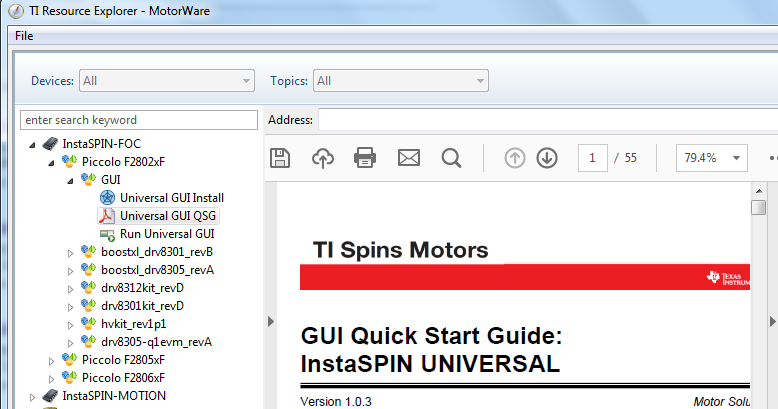Click the Piccolo F2805xF package icon
Image resolution: width=778 pixels, height=409 pixels.
click(x=69, y=359)
